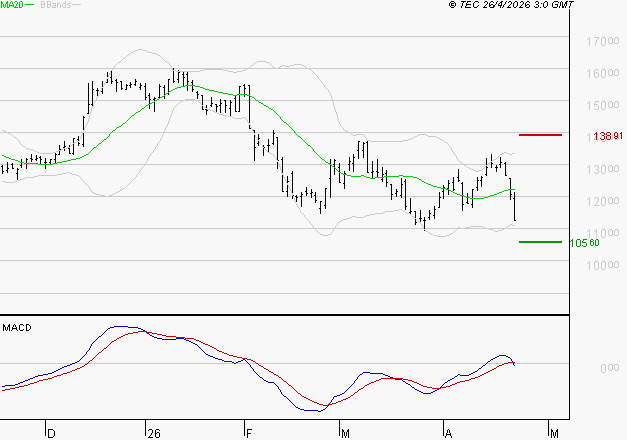Click the D month marker on time axis

click(x=51, y=434)
